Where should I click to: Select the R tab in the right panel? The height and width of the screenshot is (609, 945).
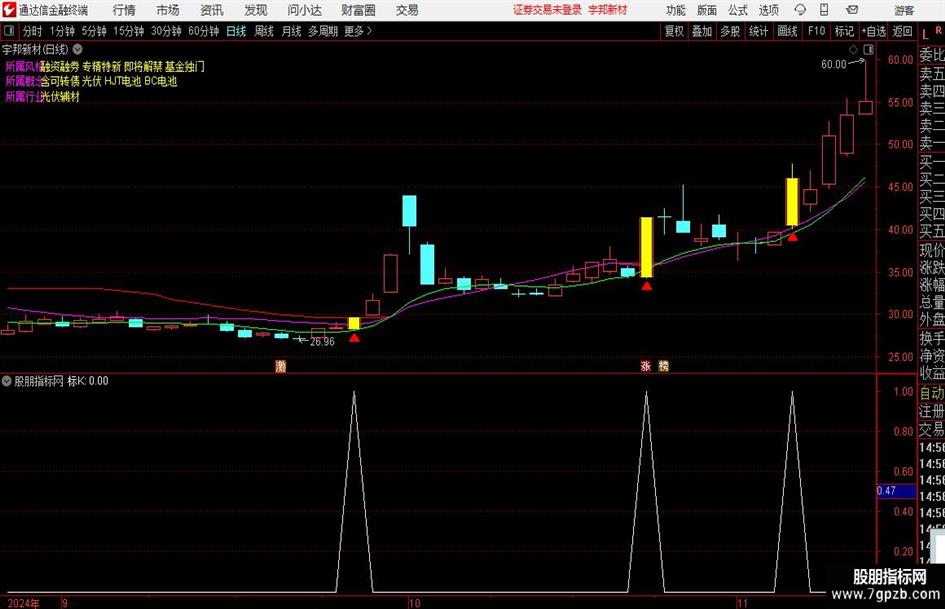point(938,31)
